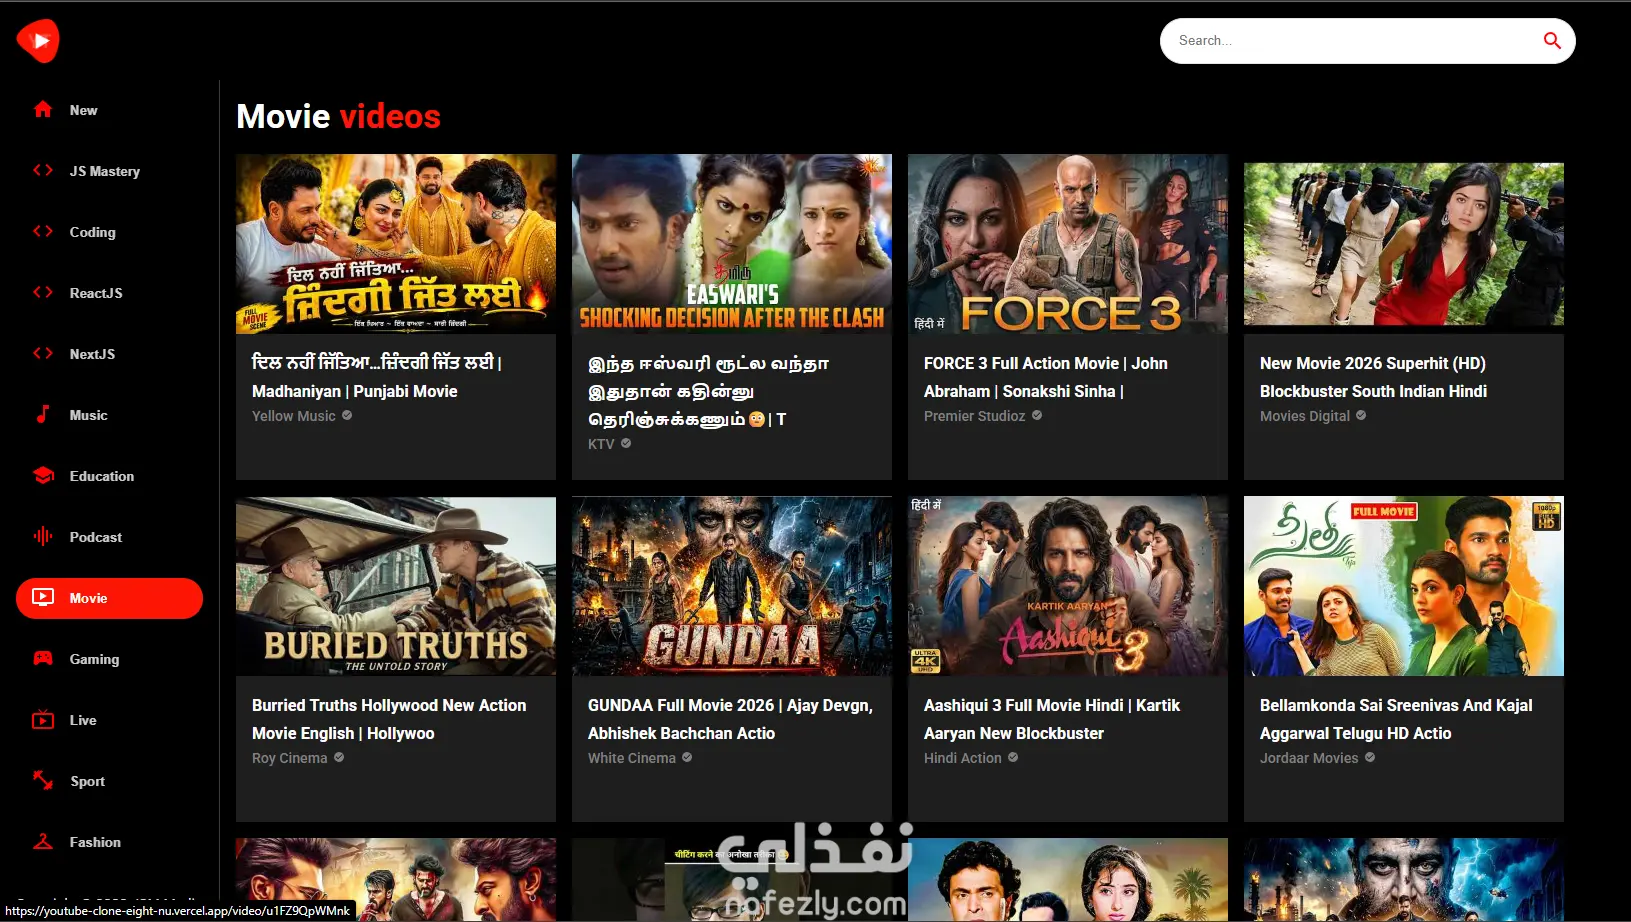The image size is (1631, 922).
Task: Visit the White Cinema channel
Action: pos(632,758)
